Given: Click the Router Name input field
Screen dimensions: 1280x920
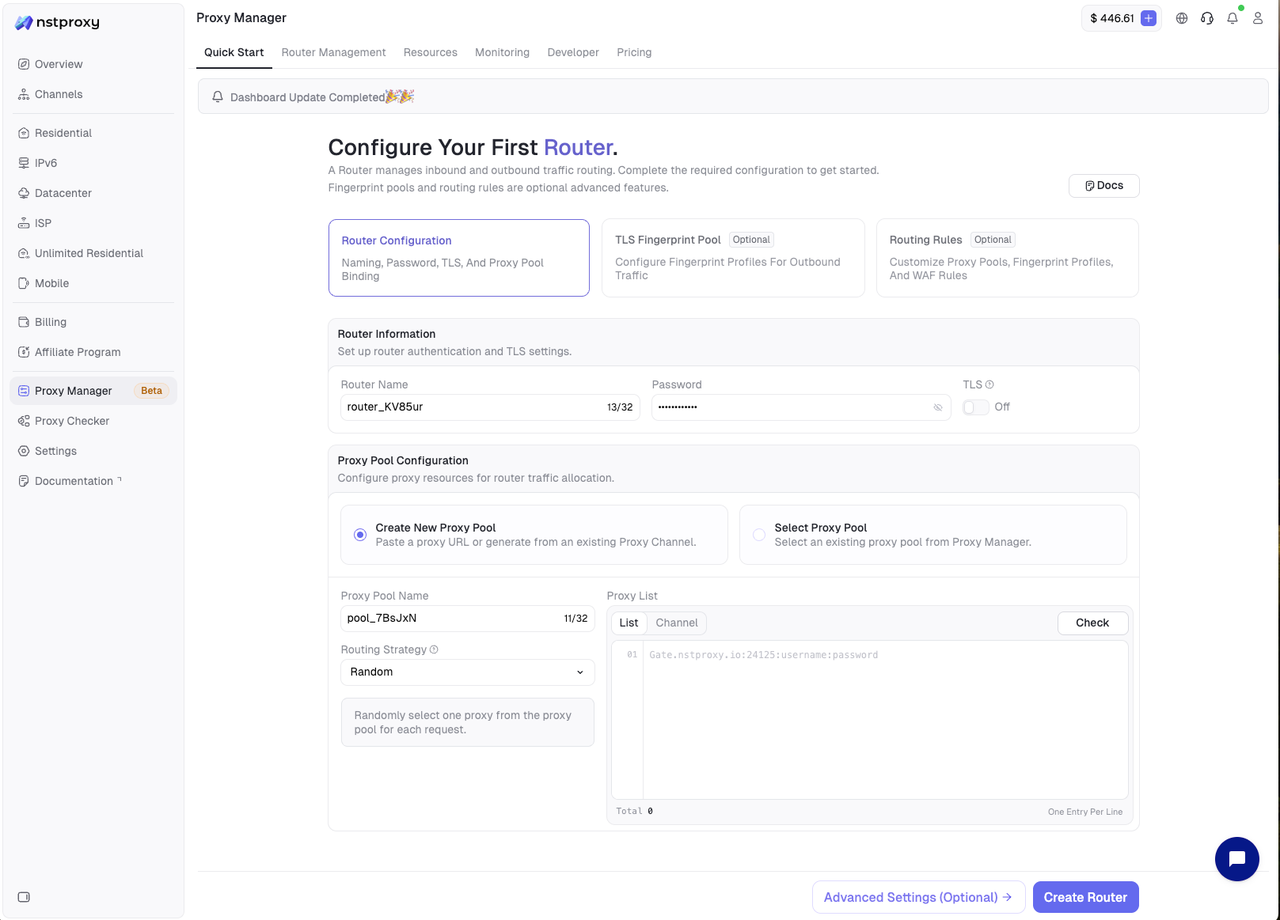Looking at the screenshot, I should coord(490,407).
